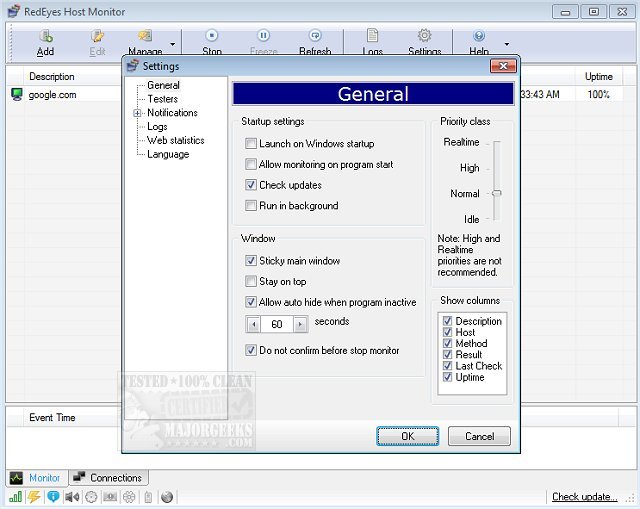
Task: Switch to the Connections tab
Action: coord(109,478)
